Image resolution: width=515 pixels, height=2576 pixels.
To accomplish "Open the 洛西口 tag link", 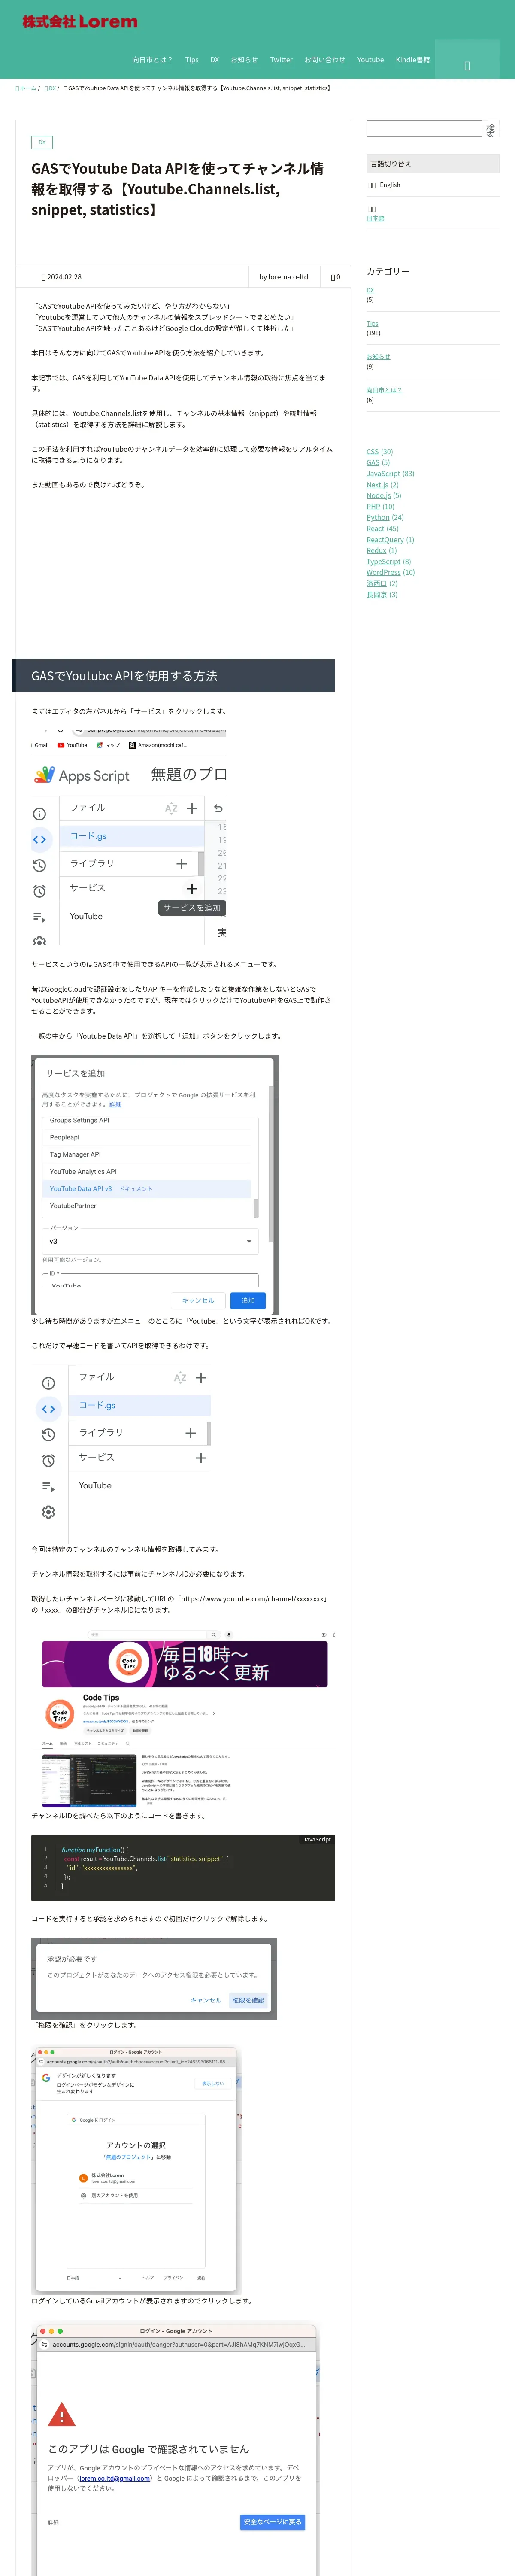I will [x=376, y=584].
